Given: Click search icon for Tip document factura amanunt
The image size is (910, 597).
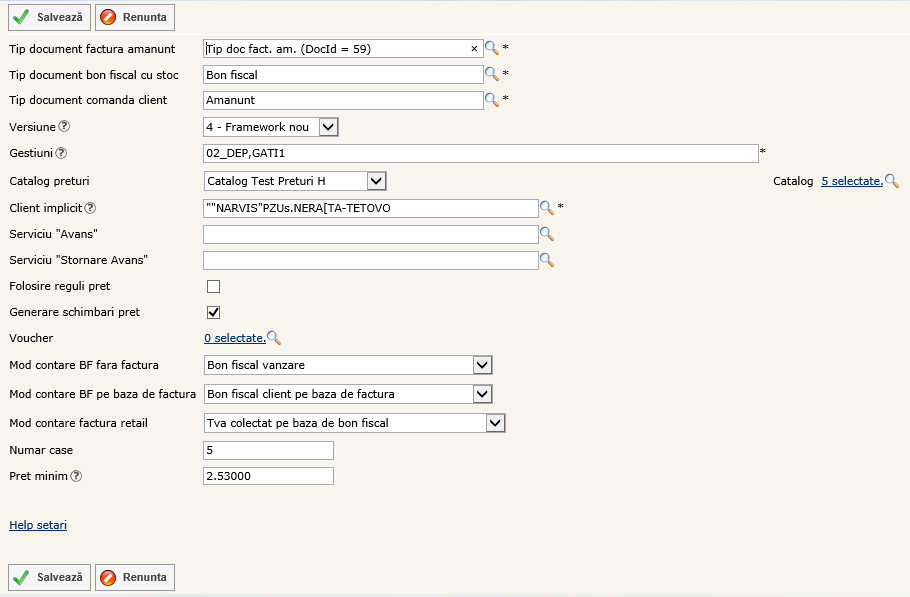Looking at the screenshot, I should point(491,48).
